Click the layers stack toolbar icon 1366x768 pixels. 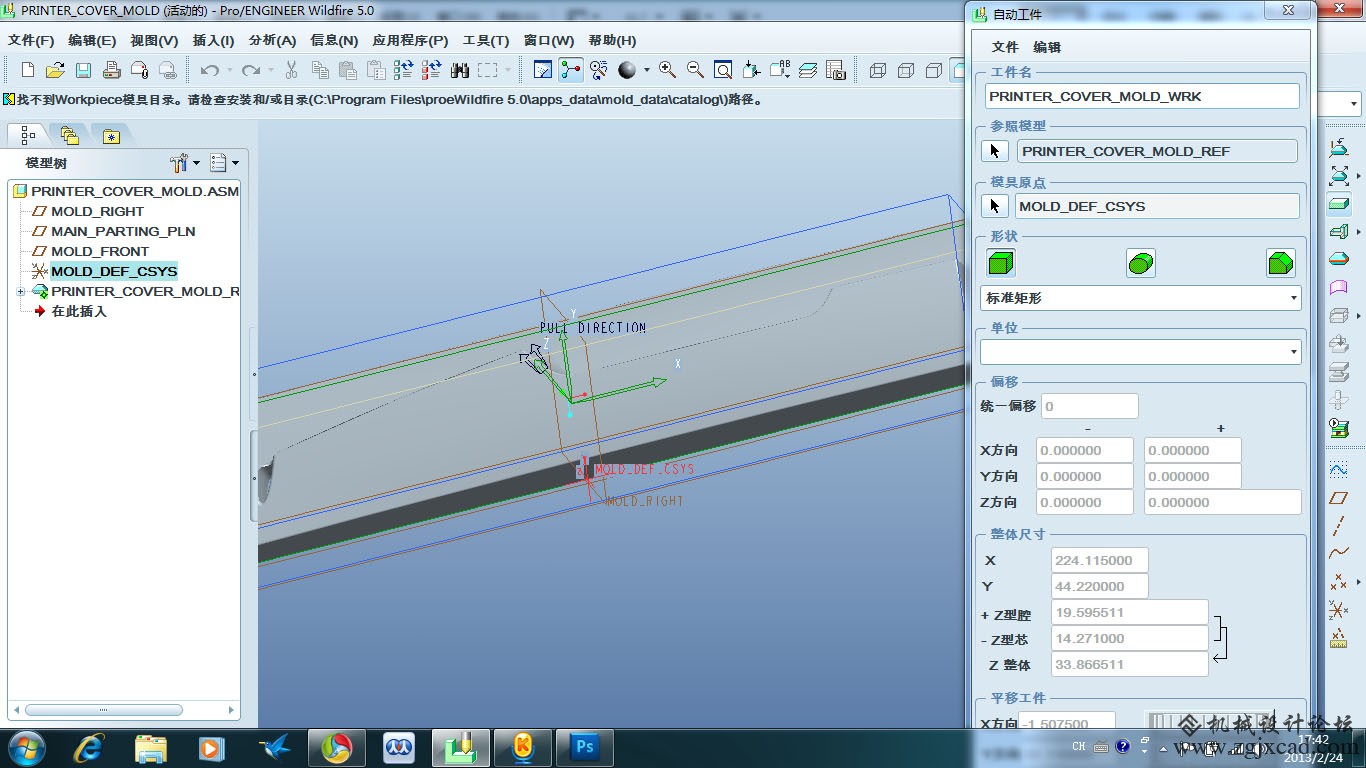tap(808, 70)
